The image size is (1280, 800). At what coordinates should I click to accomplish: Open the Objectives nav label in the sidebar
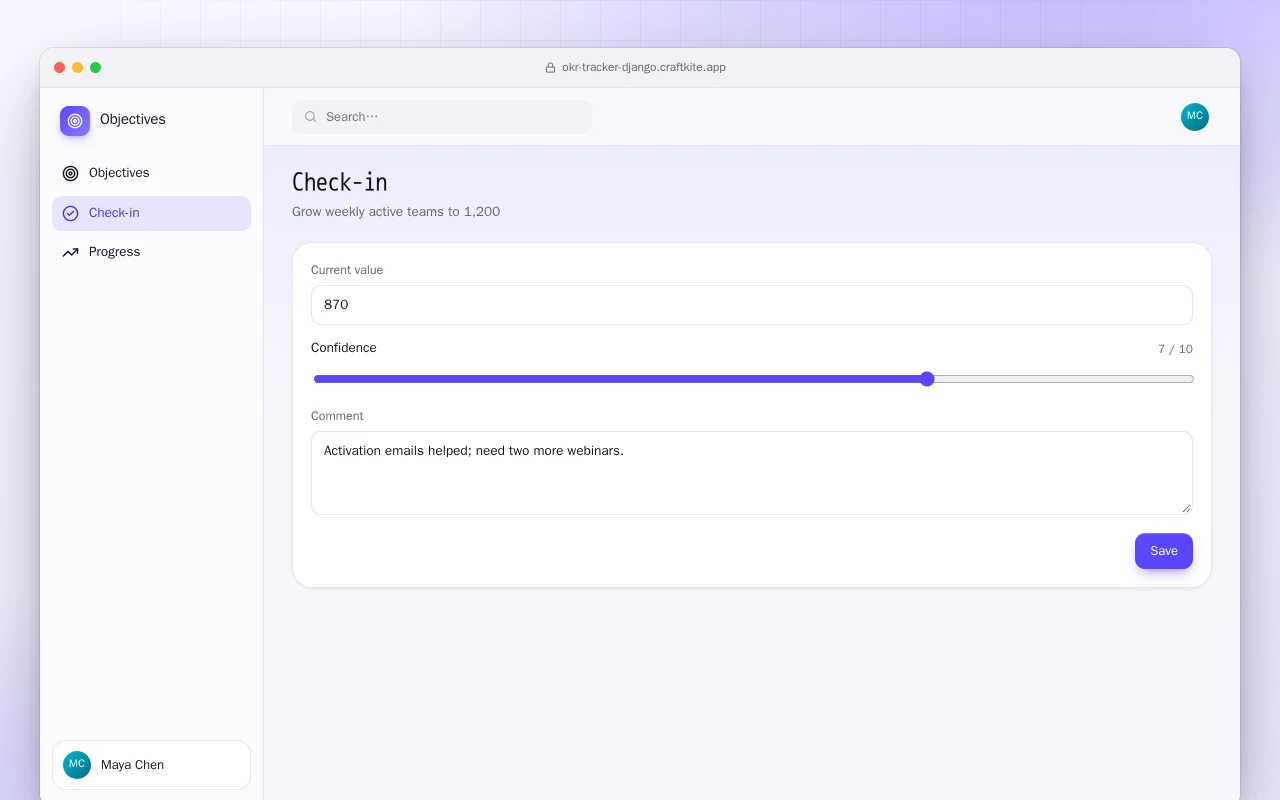click(x=119, y=173)
